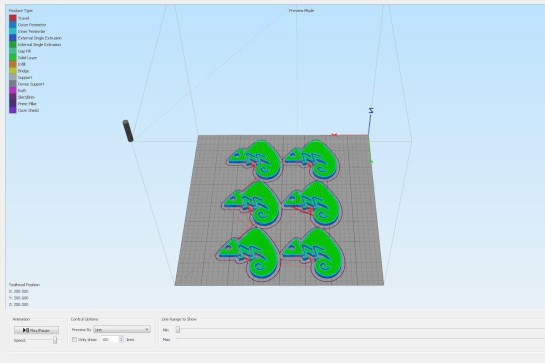Click the orange Infill color swatch
The height and width of the screenshot is (363, 545).
pyautogui.click(x=13, y=64)
